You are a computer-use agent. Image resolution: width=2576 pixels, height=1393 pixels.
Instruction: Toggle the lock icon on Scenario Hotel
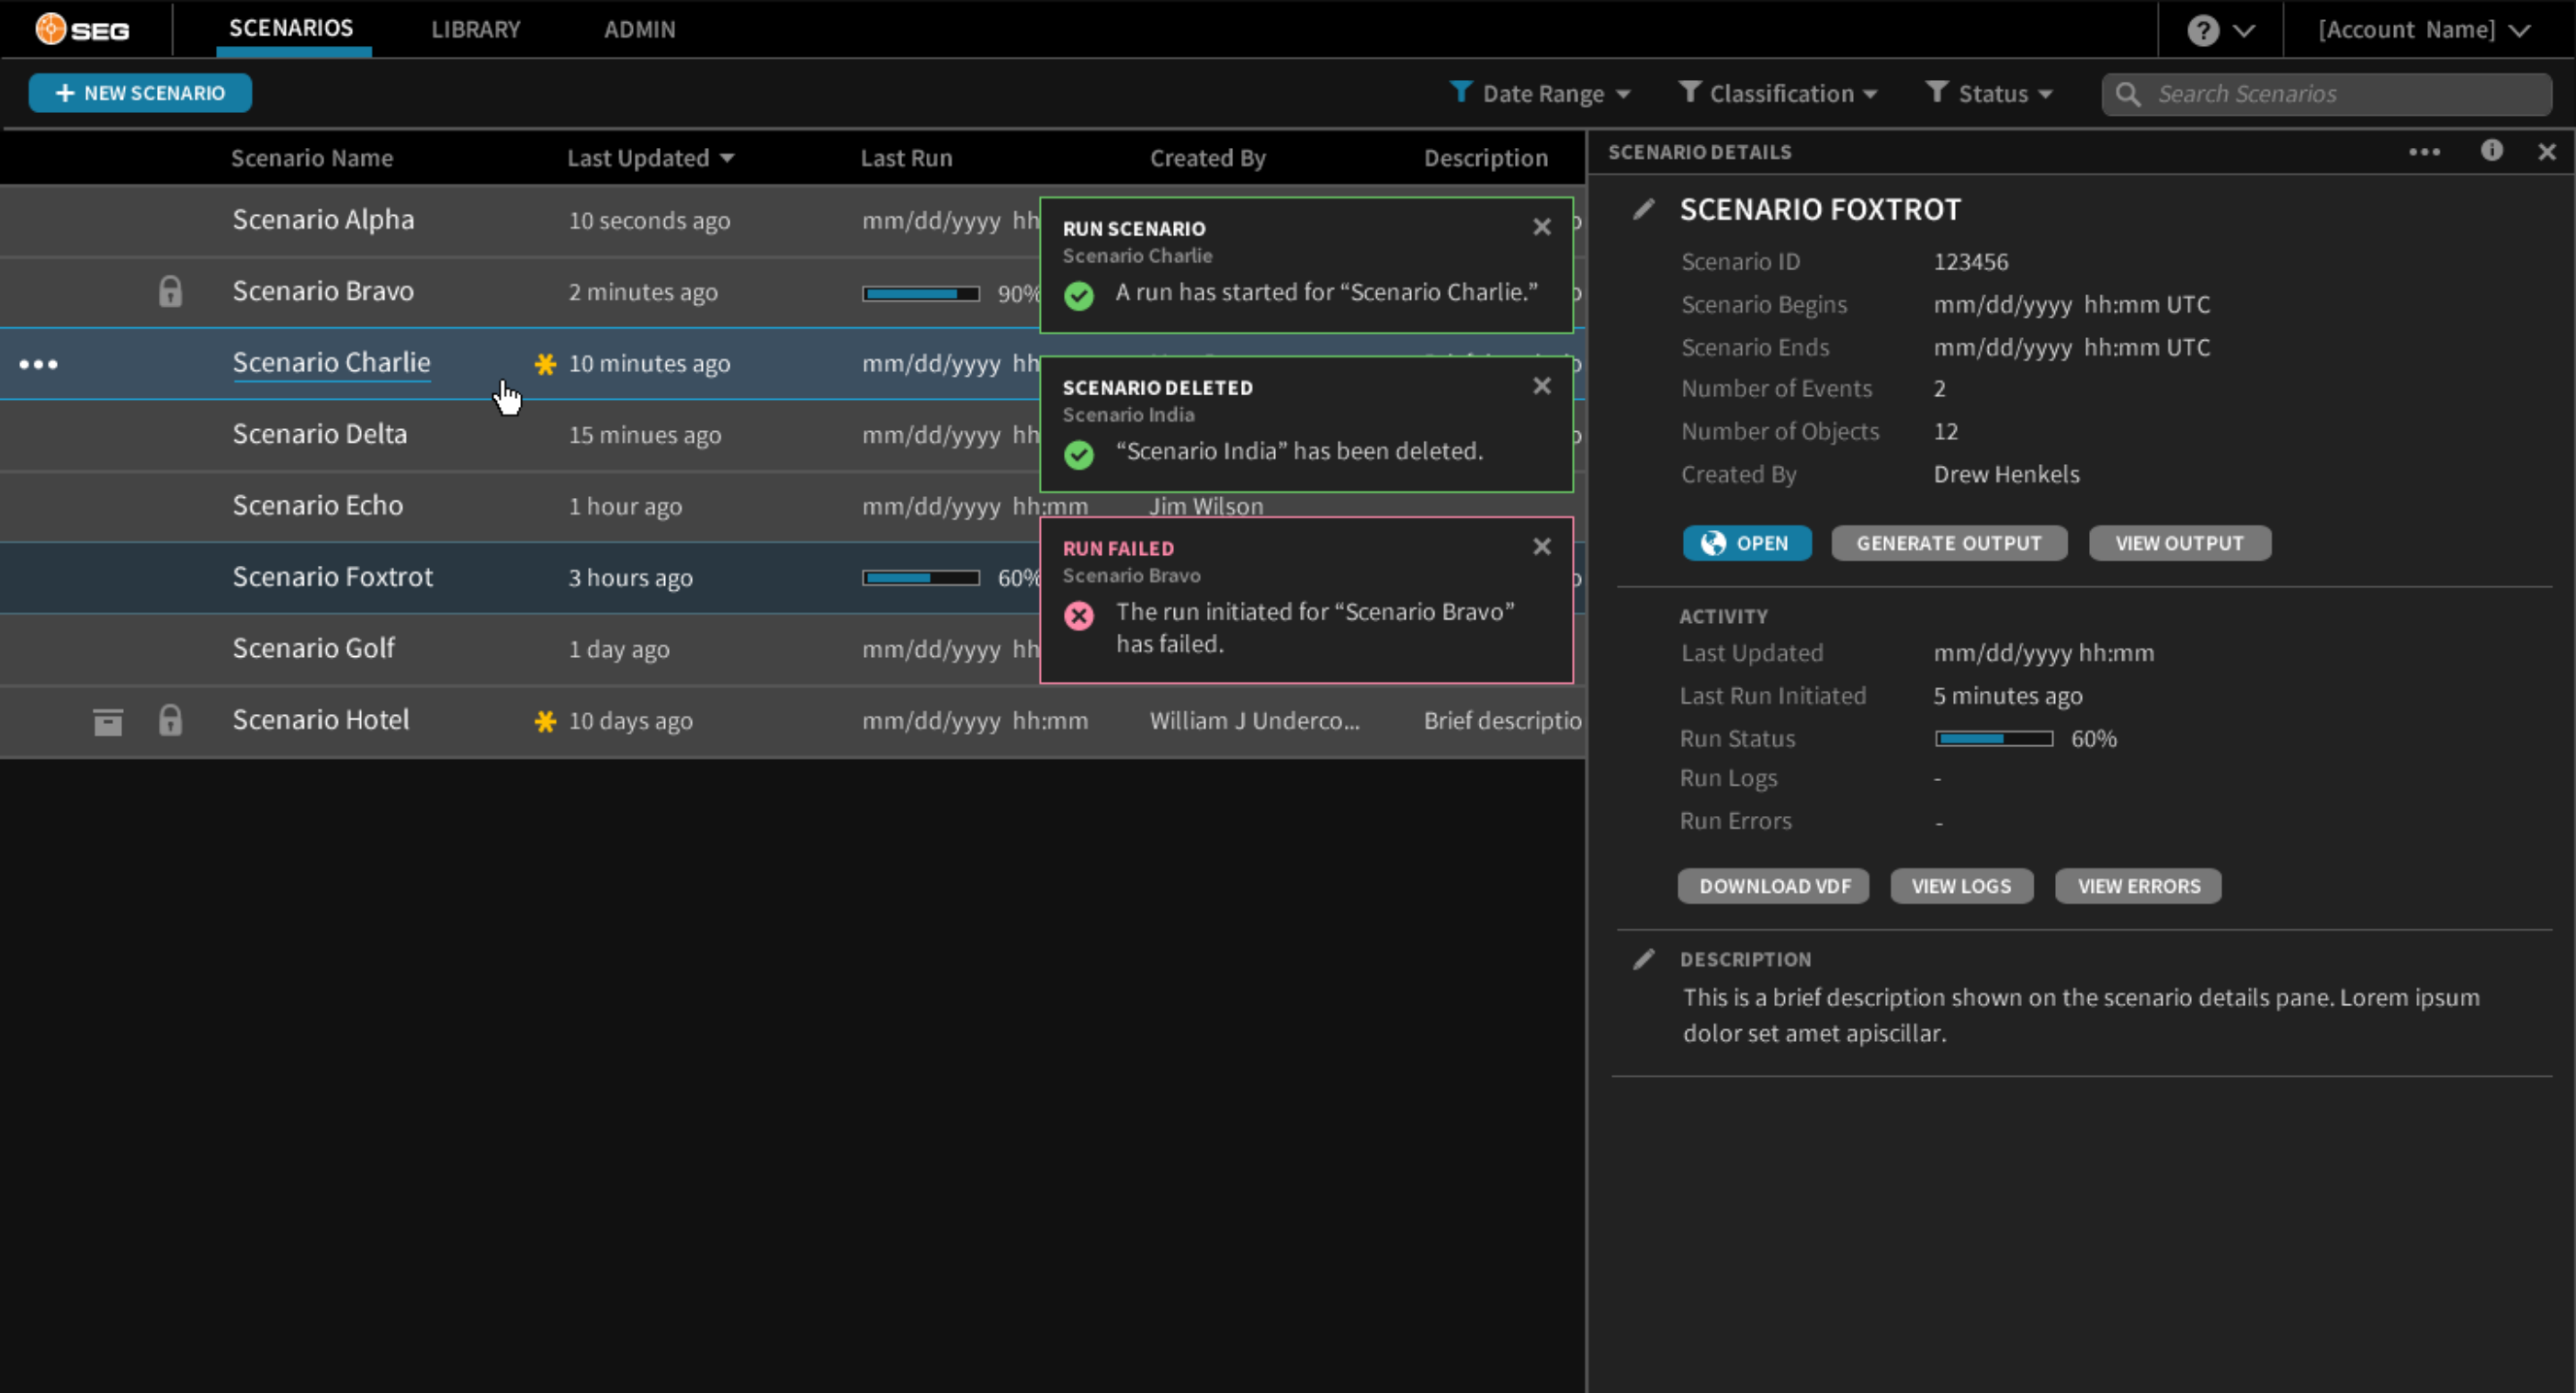(170, 721)
